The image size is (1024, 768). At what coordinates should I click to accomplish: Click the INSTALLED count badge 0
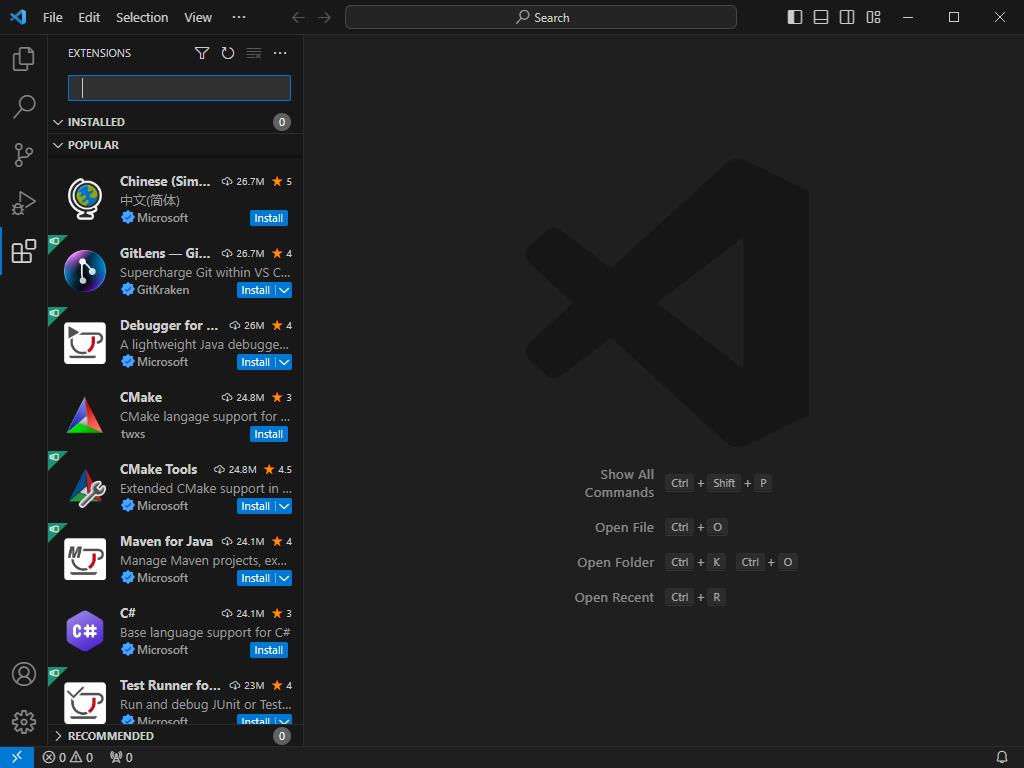click(x=281, y=122)
